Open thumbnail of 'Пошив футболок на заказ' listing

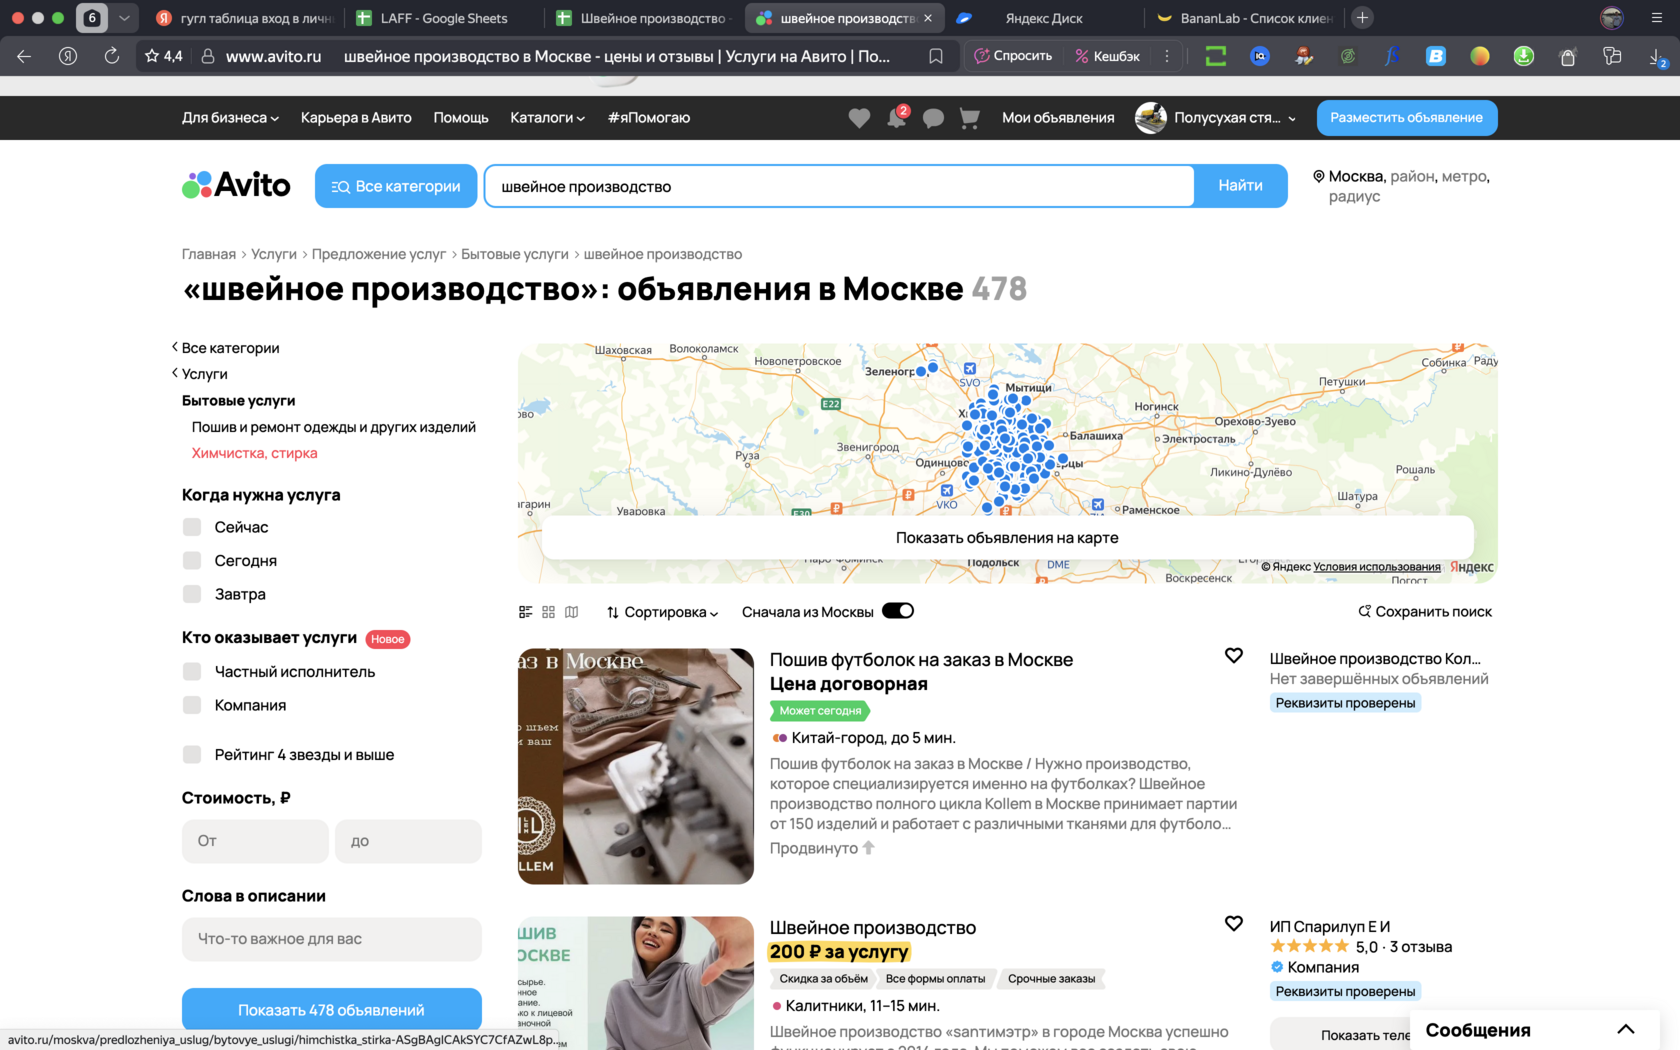click(636, 766)
